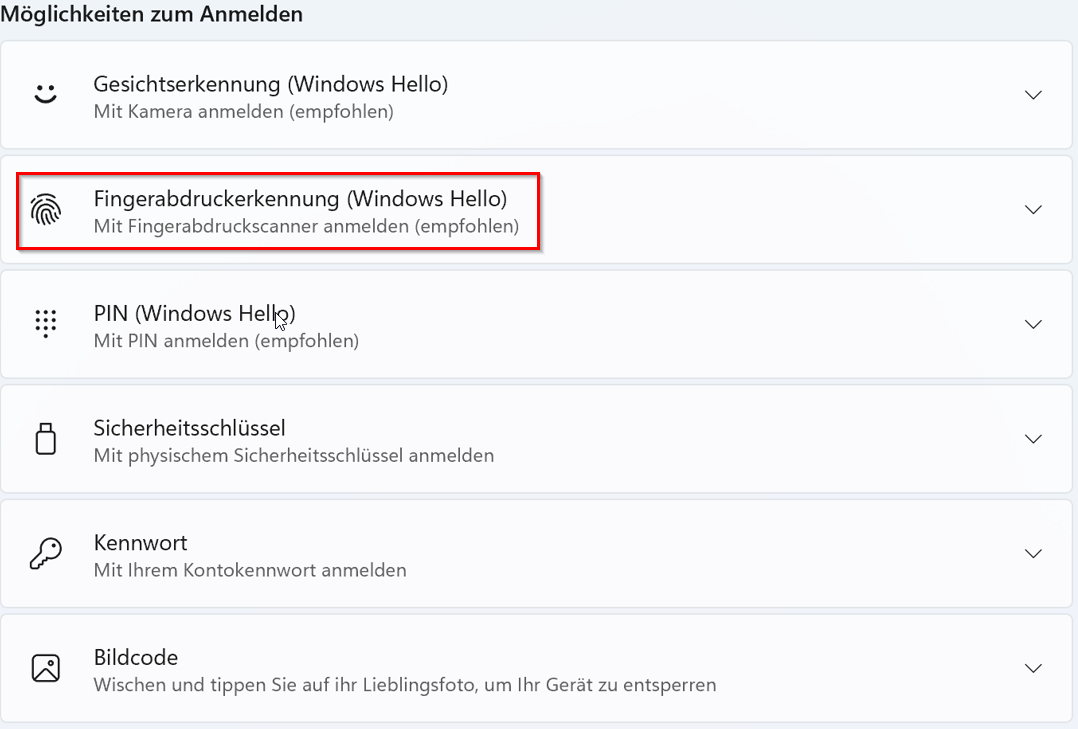Click the 'Möglichkeiten zum Anmelden' heading
The width and height of the screenshot is (1078, 729).
152,14
